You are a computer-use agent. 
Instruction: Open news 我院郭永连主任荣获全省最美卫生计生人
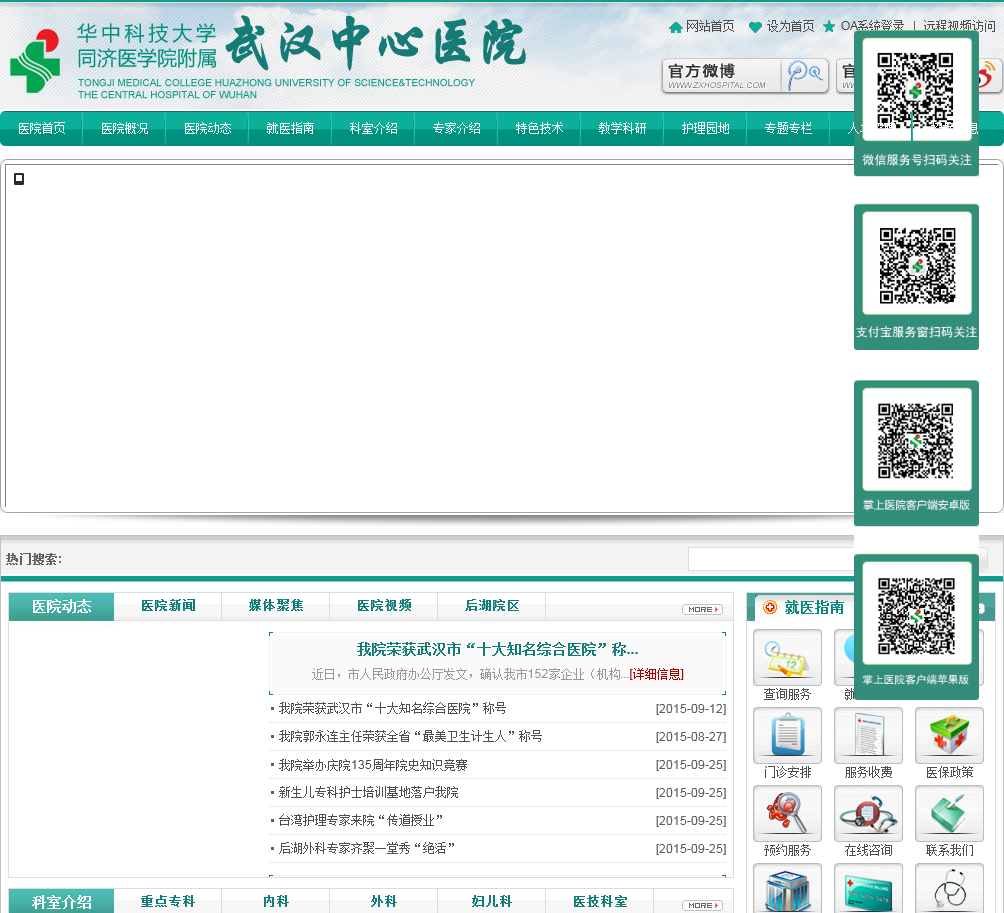click(410, 736)
